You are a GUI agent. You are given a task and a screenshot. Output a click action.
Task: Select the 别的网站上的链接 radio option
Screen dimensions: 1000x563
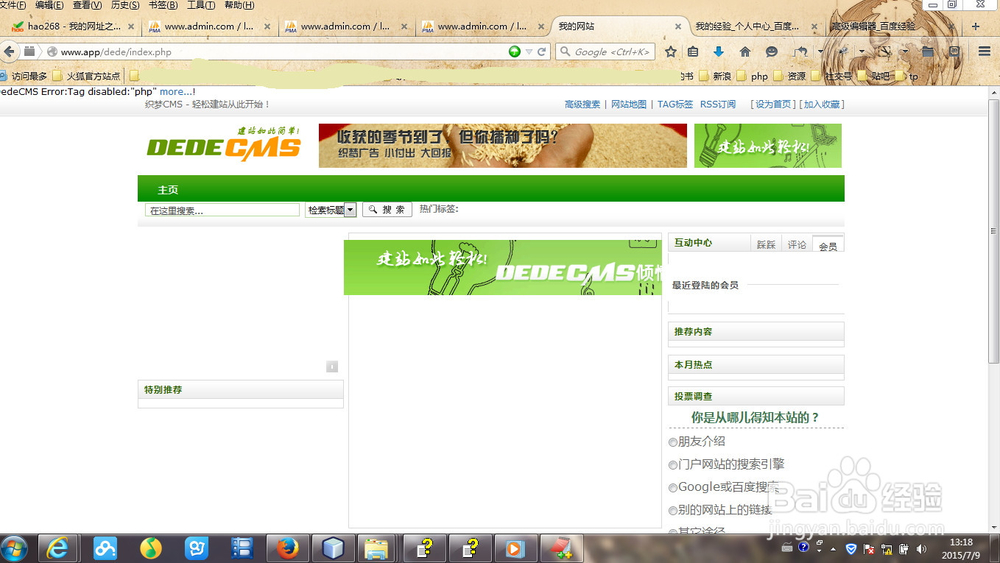tap(673, 510)
